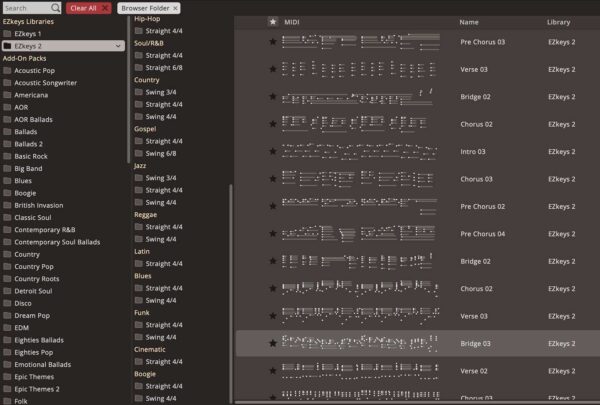The height and width of the screenshot is (405, 600).
Task: Favorite the Bridge 03 star
Action: (x=272, y=343)
